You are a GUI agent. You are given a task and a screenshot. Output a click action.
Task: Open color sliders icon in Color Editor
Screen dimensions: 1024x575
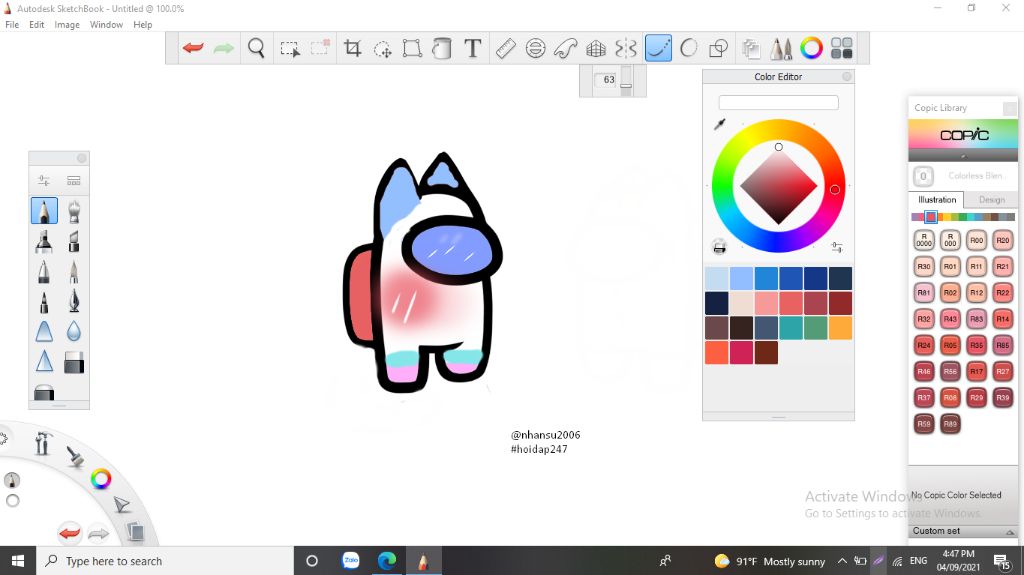837,247
